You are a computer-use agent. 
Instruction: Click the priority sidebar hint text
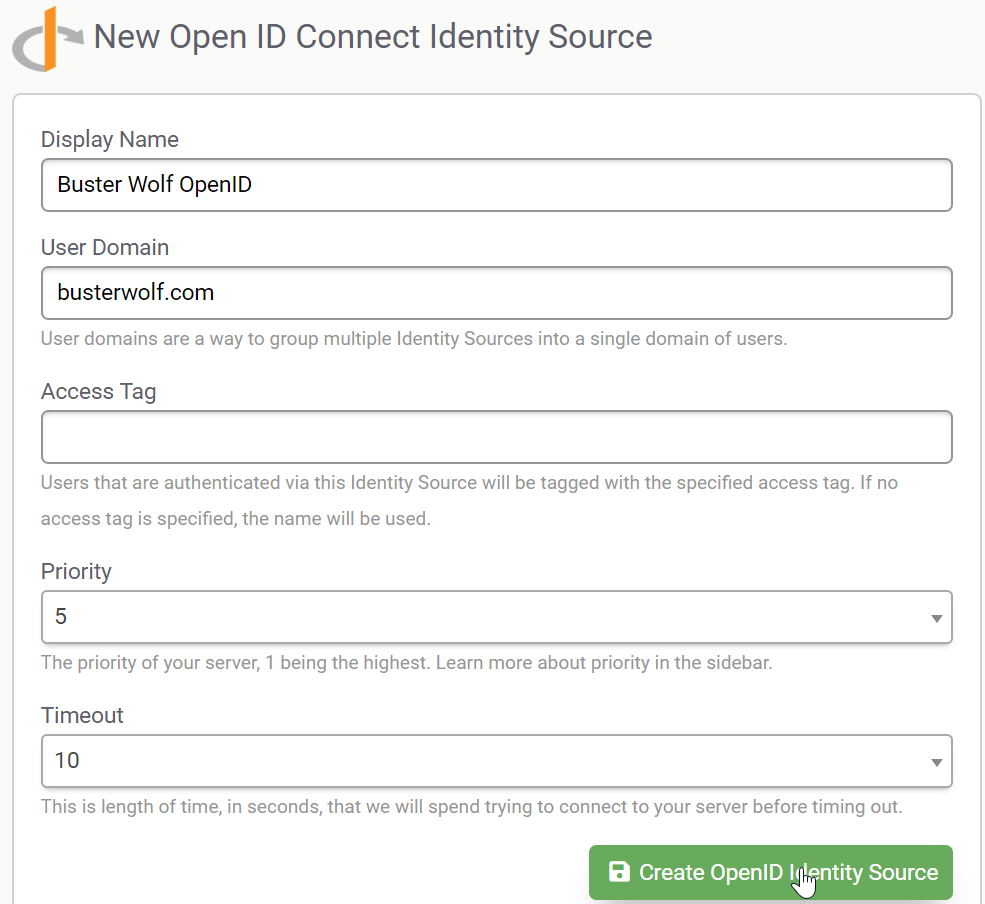tap(406, 662)
